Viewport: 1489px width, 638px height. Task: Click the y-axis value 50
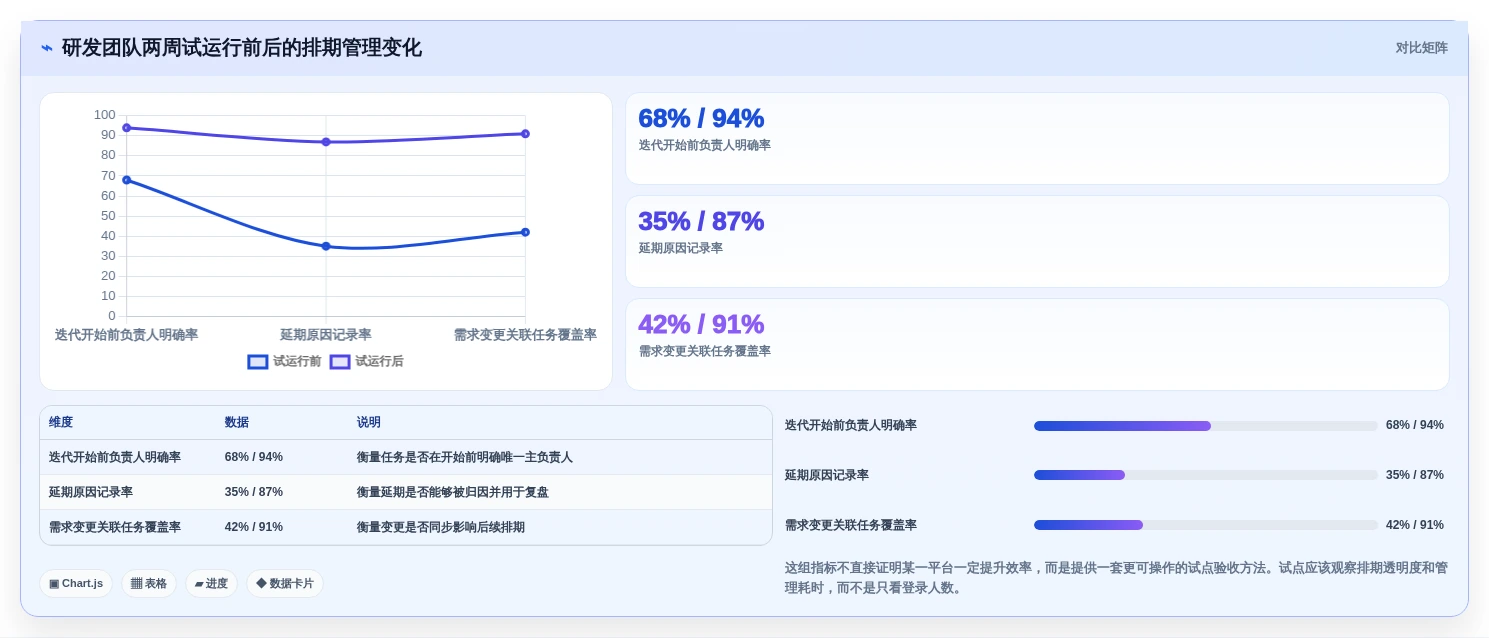point(108,216)
